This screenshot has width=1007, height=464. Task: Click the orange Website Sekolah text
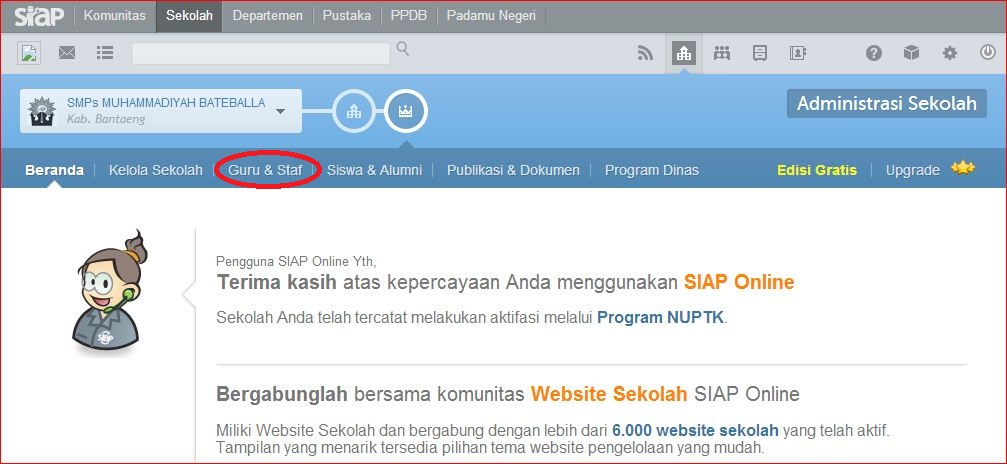click(x=609, y=393)
